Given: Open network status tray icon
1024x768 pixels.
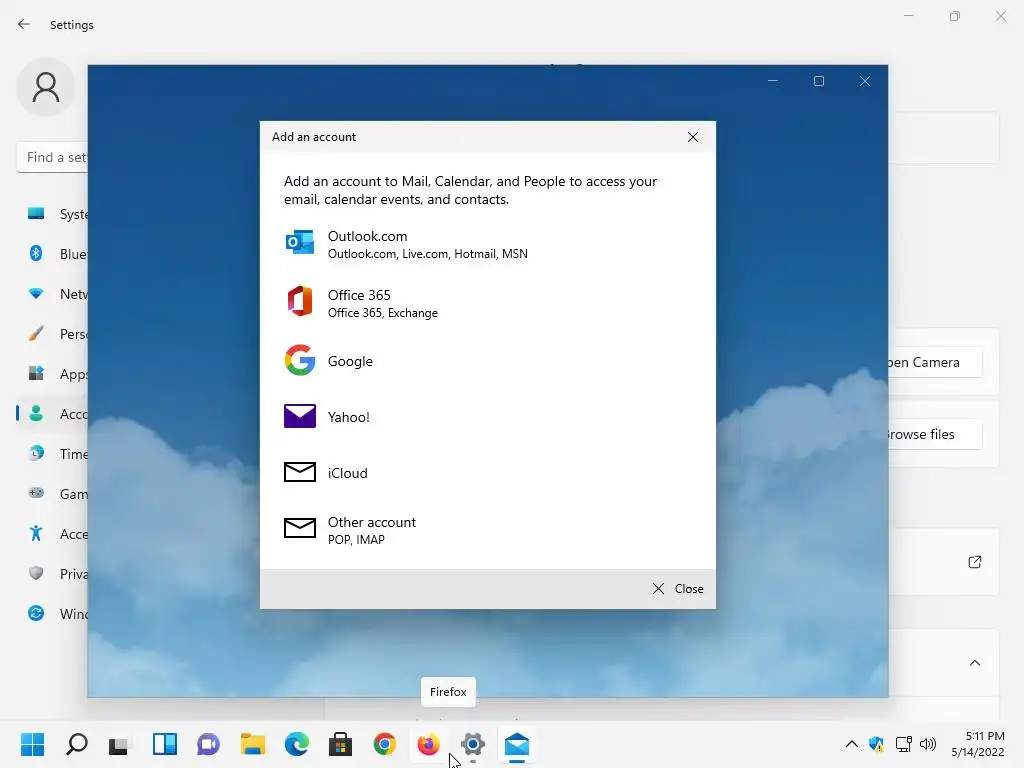Looking at the screenshot, I should [903, 744].
